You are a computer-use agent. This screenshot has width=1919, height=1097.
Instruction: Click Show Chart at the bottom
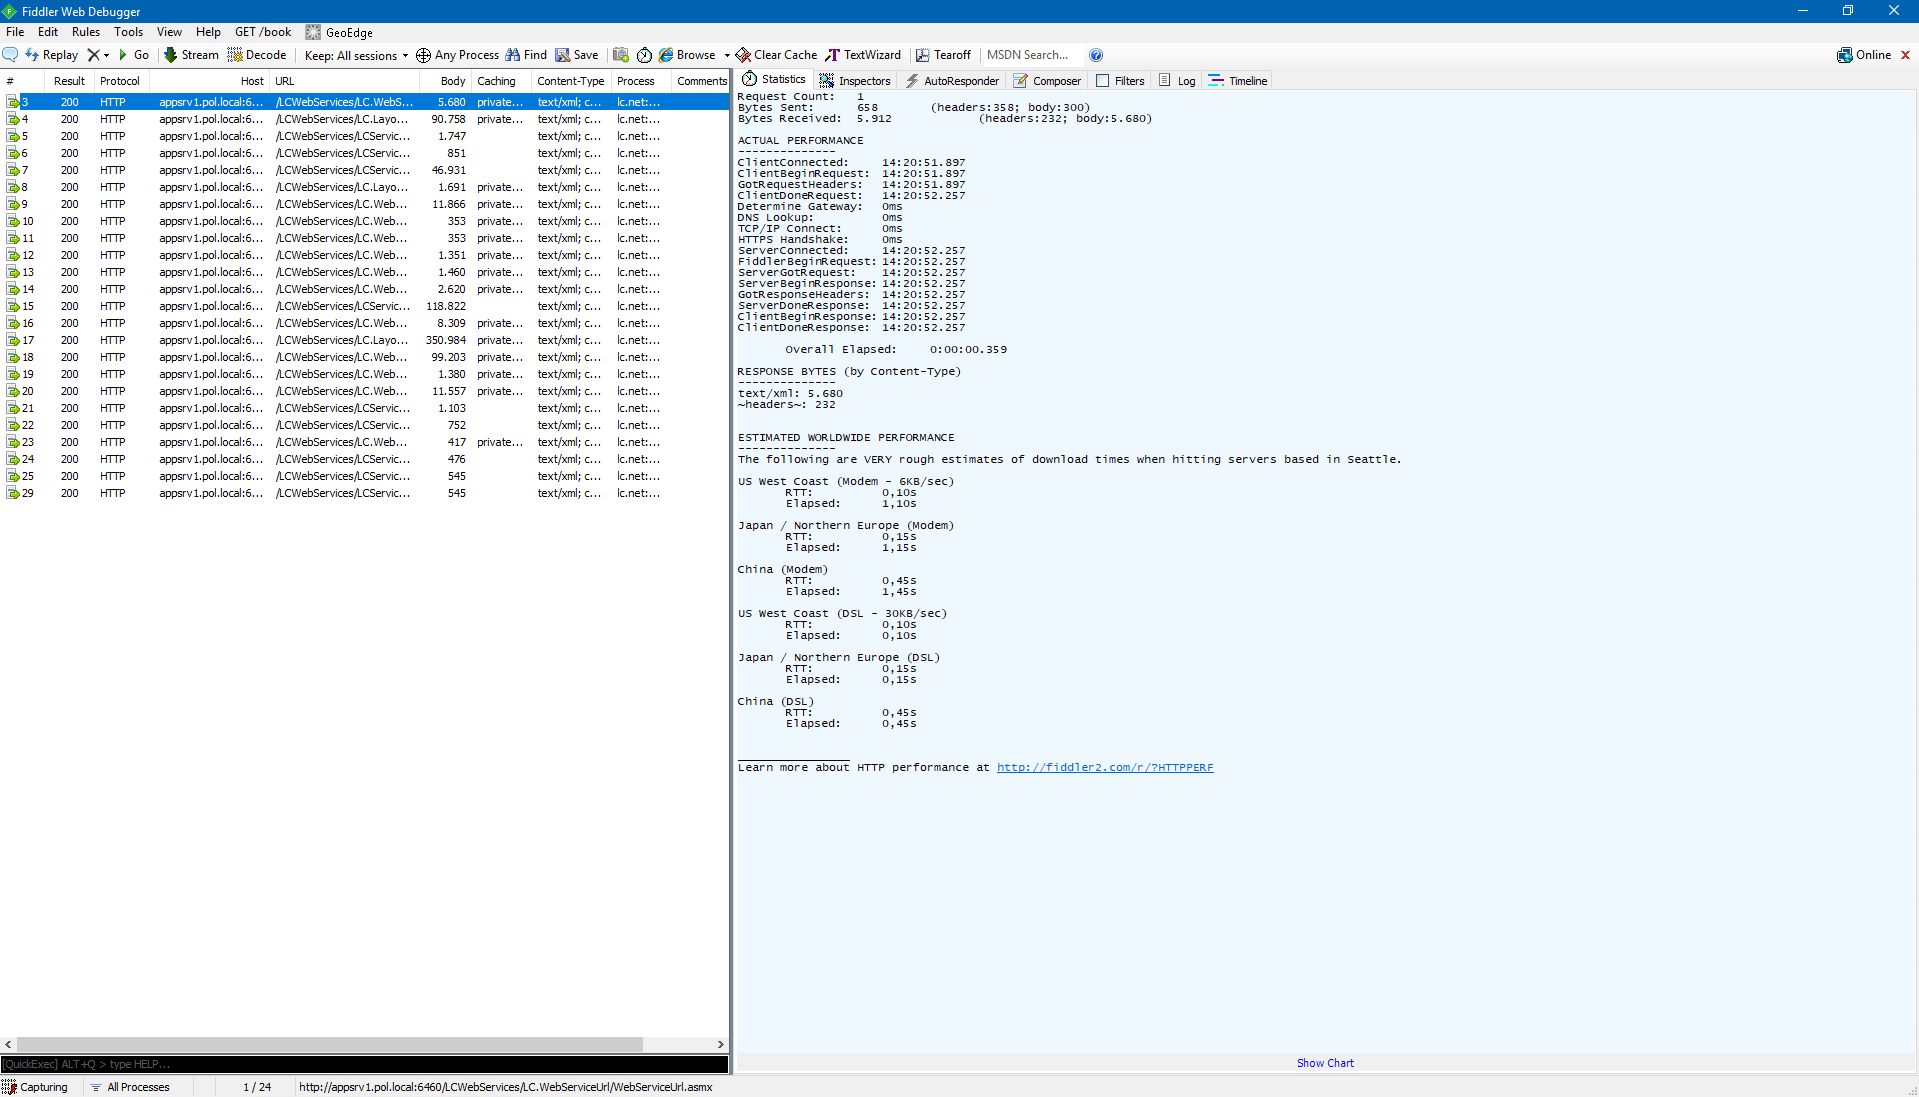1324,1063
